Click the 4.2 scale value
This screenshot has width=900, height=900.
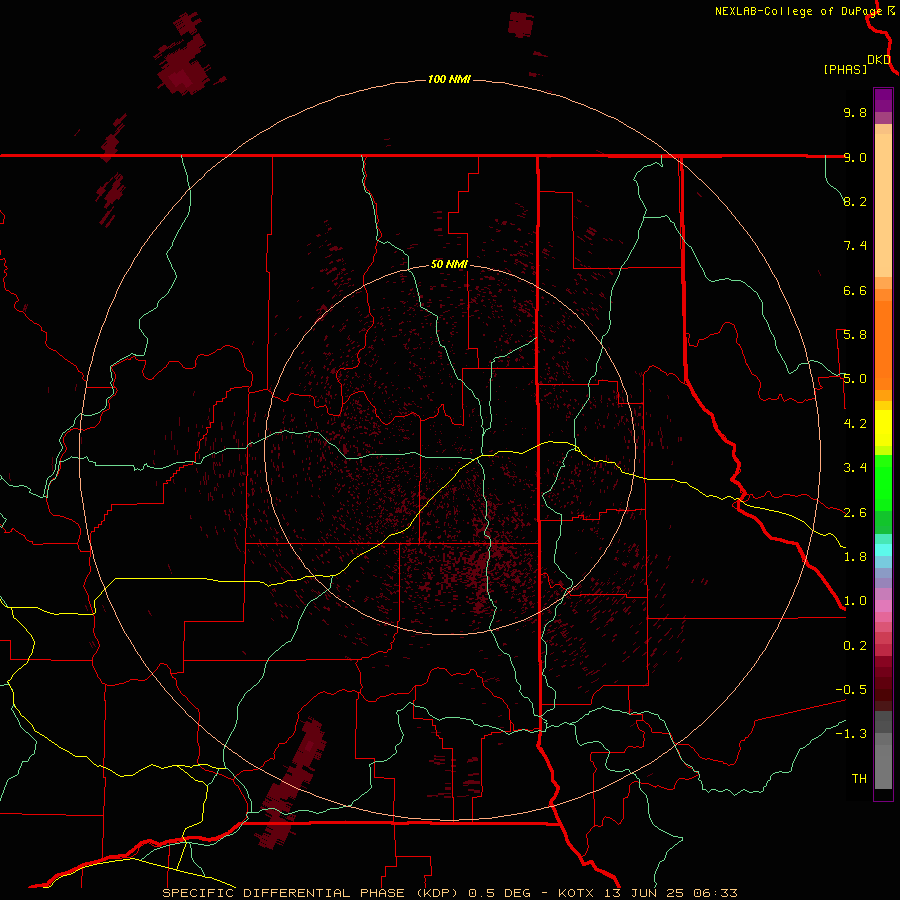(855, 424)
